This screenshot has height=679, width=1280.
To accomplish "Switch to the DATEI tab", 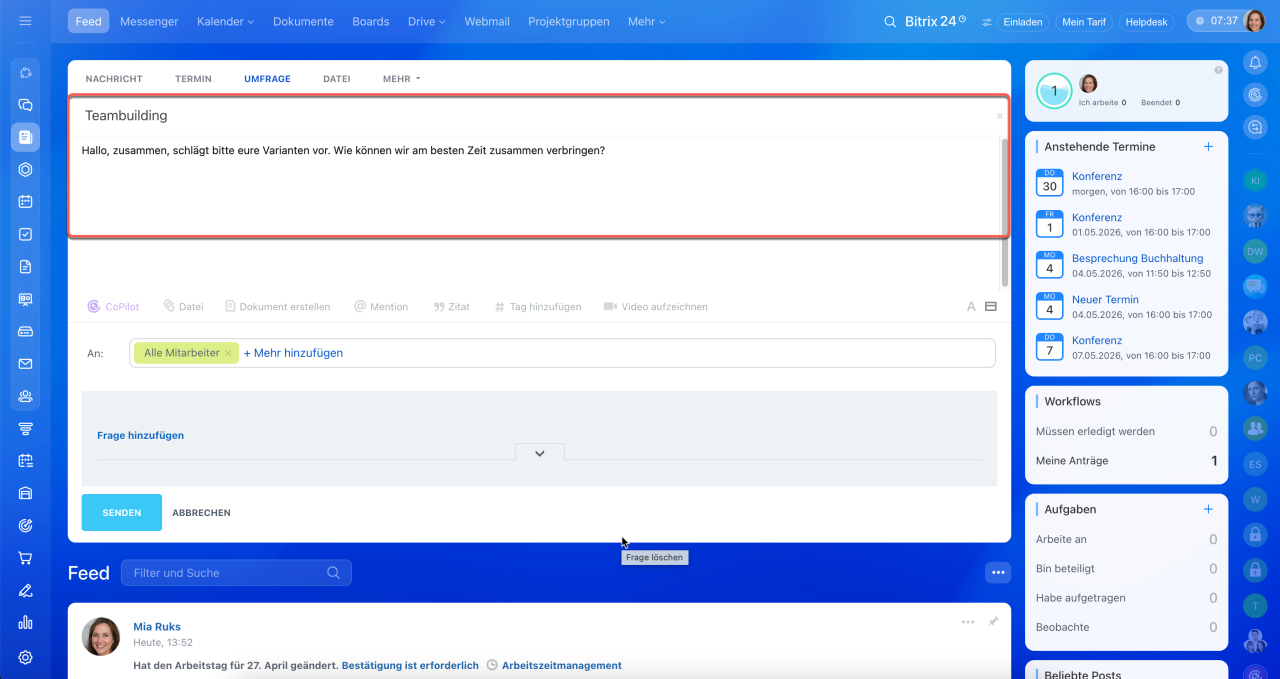I will 337,78.
